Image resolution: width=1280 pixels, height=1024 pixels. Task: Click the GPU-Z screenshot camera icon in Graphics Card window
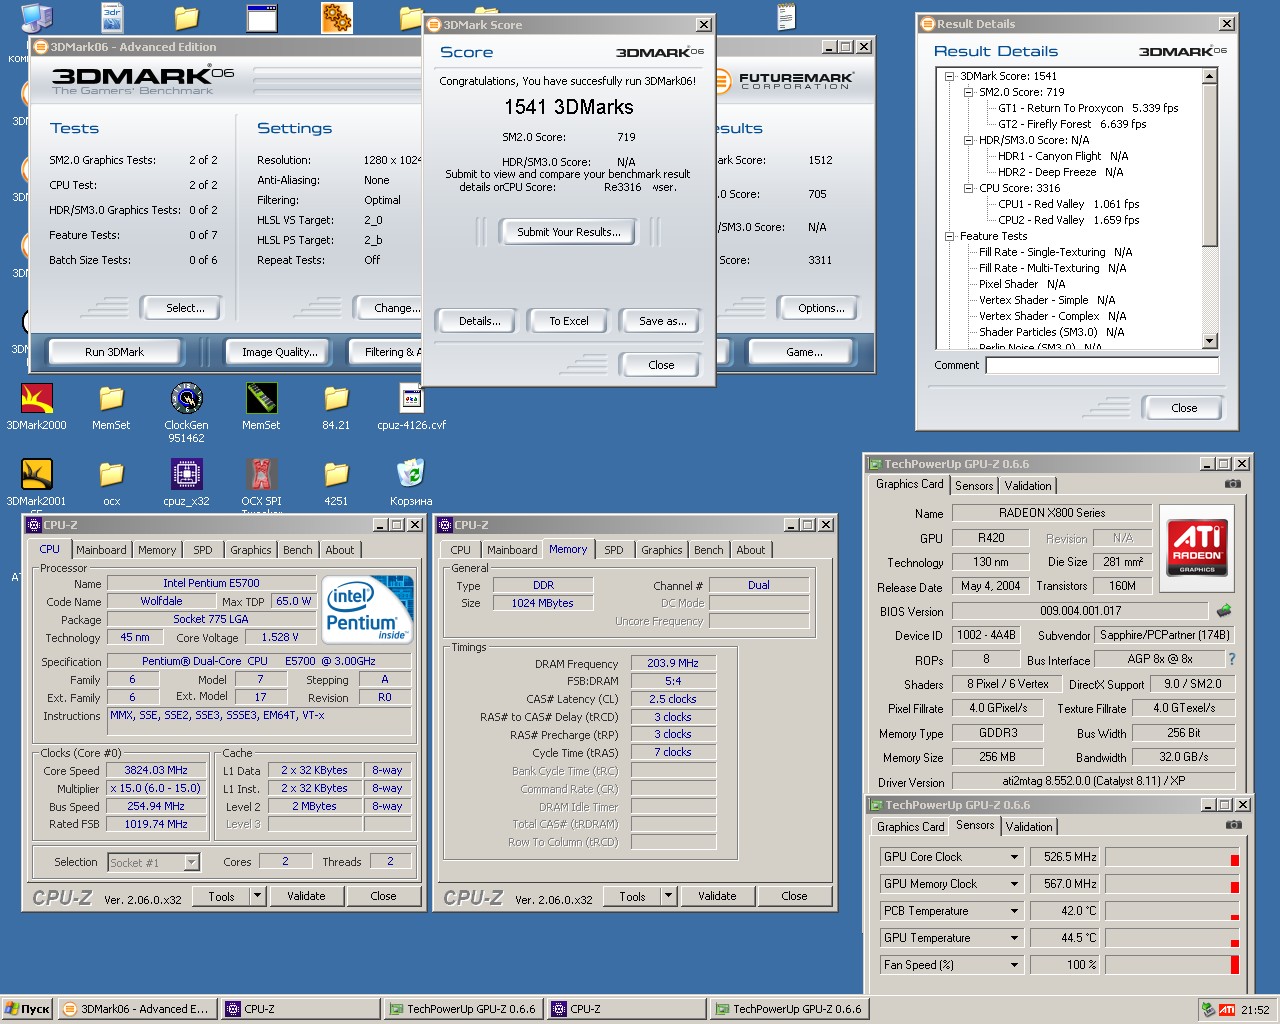(1233, 484)
